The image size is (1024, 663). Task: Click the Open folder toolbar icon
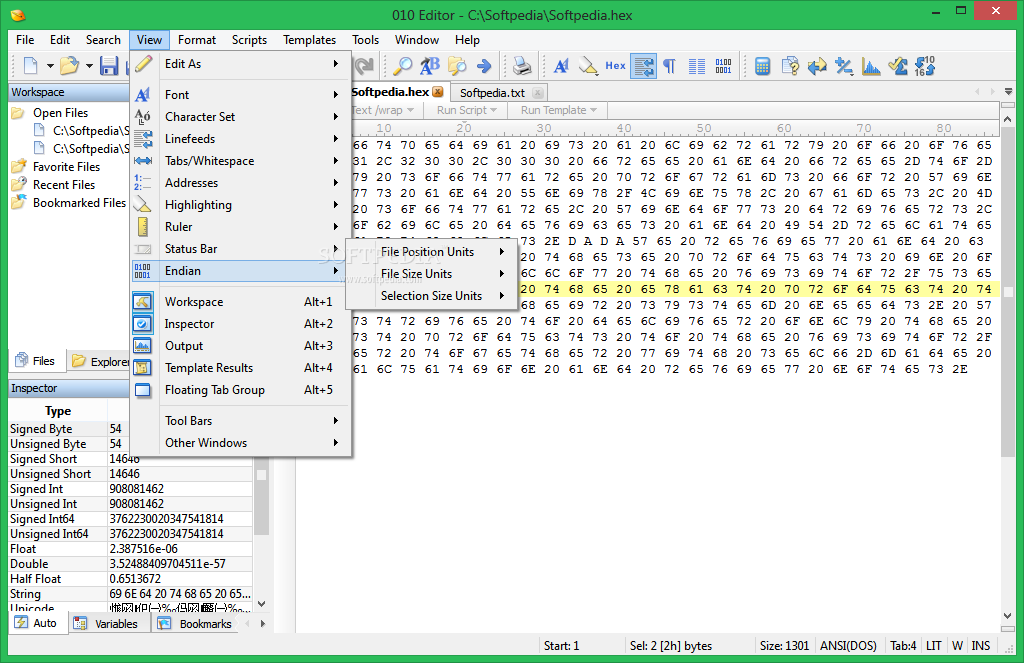coord(69,65)
